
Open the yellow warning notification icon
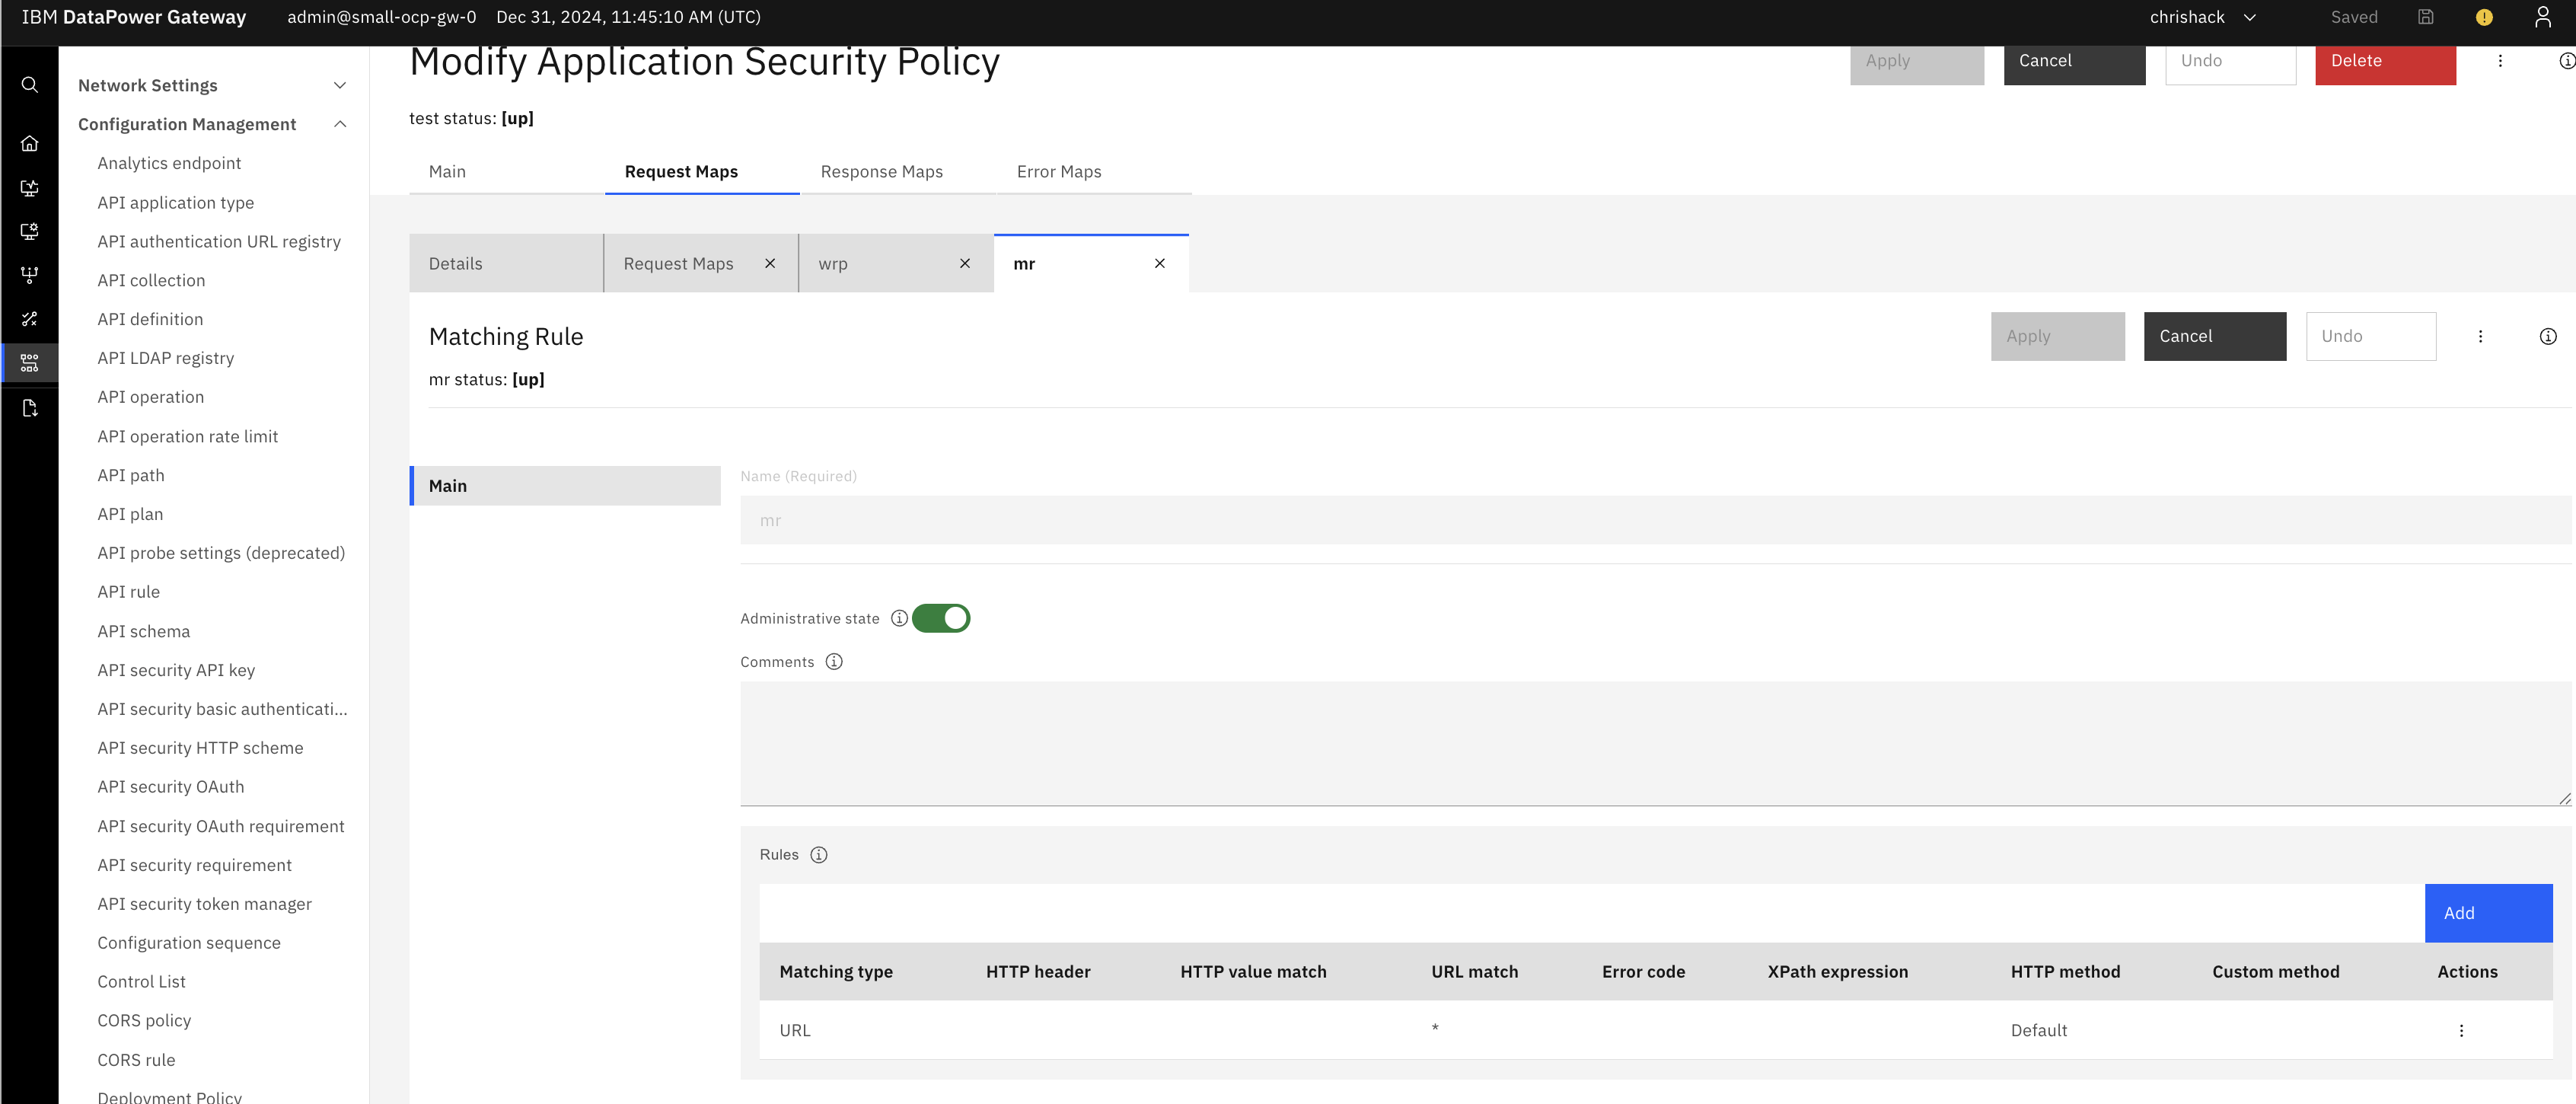coord(2484,17)
